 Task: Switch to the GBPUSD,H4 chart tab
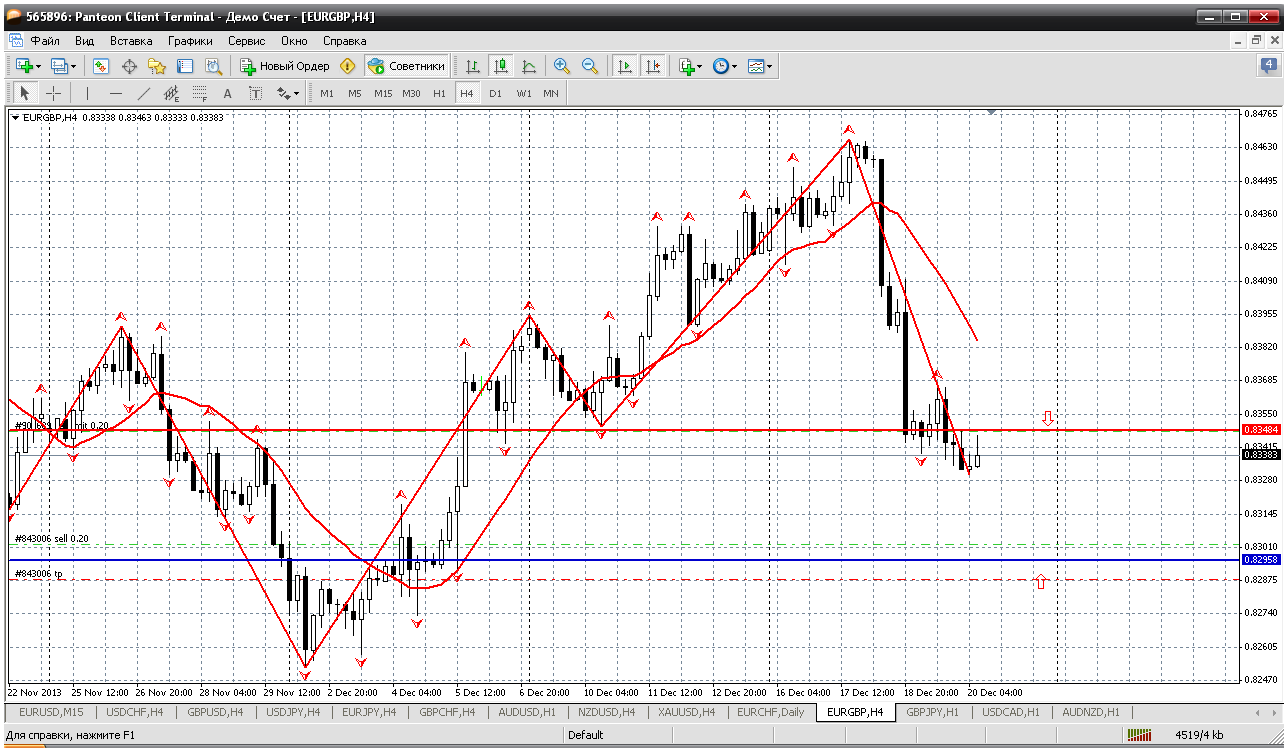(x=215, y=712)
